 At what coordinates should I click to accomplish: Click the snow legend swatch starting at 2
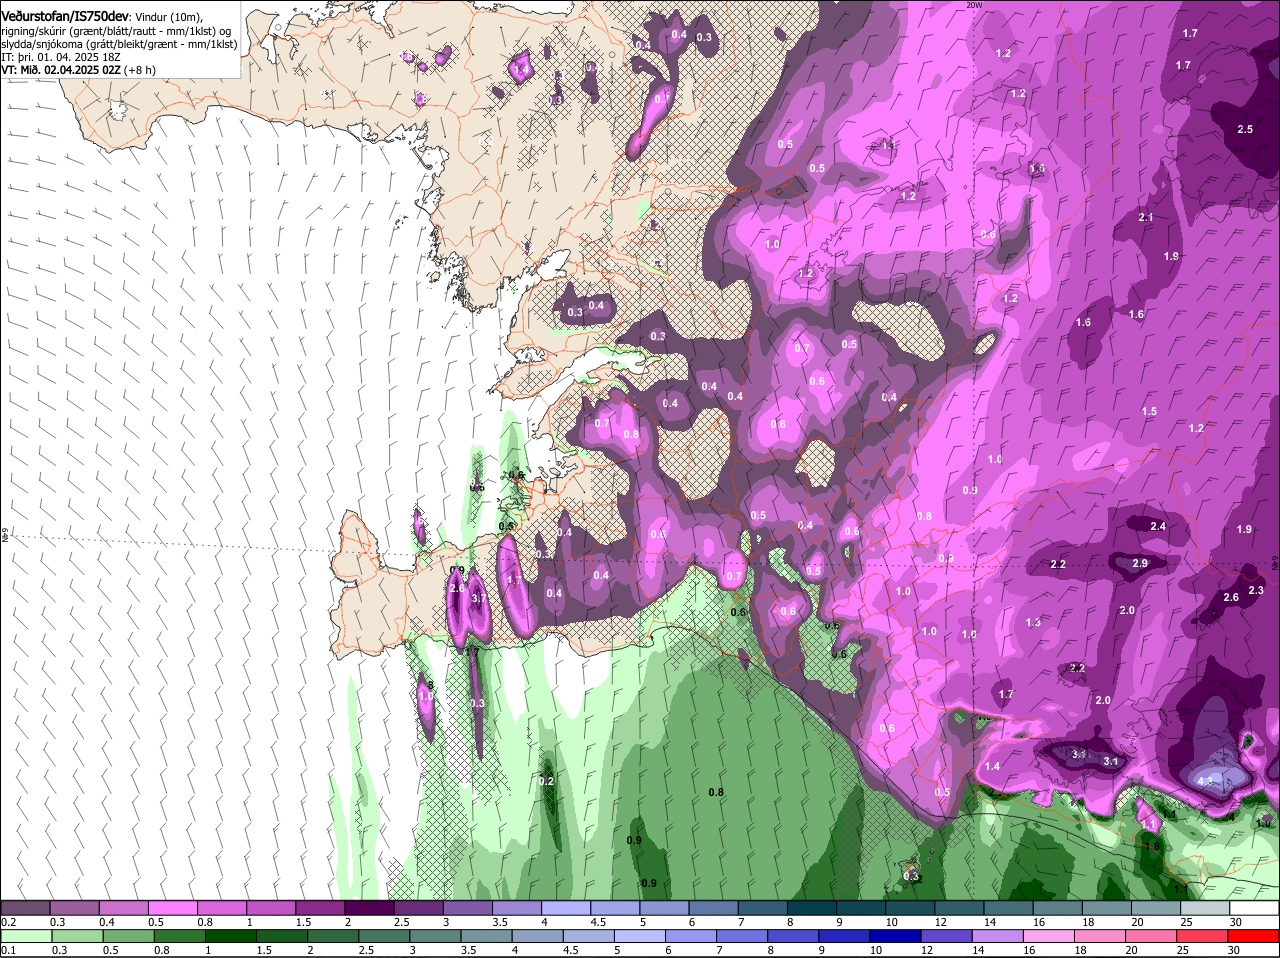pyautogui.click(x=368, y=908)
